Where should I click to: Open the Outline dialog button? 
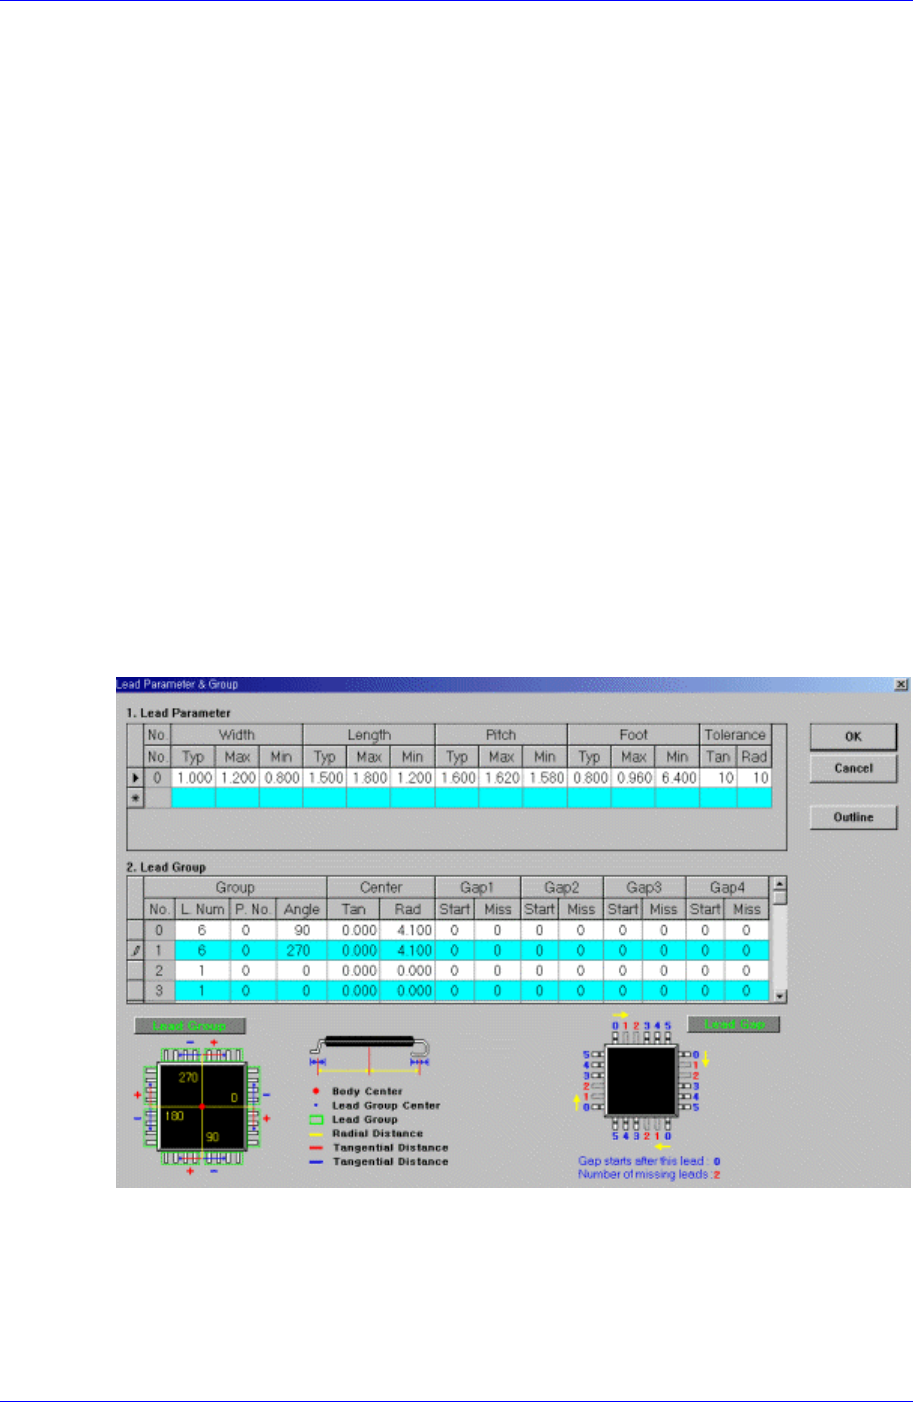tap(853, 817)
